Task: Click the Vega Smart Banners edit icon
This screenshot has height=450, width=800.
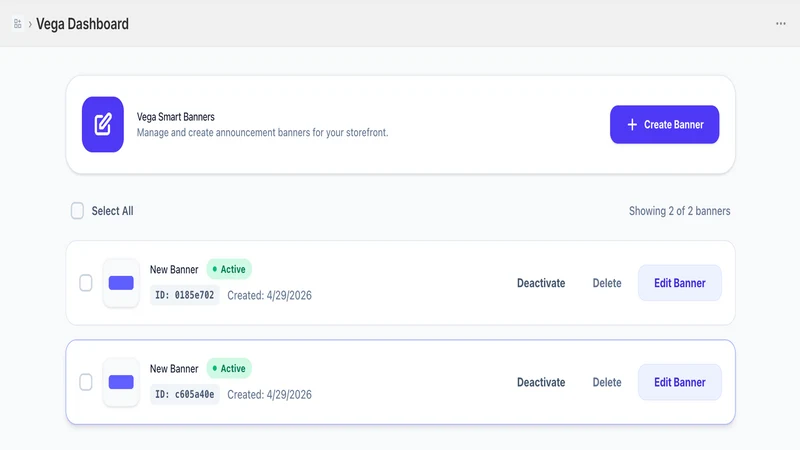Action: (x=103, y=124)
